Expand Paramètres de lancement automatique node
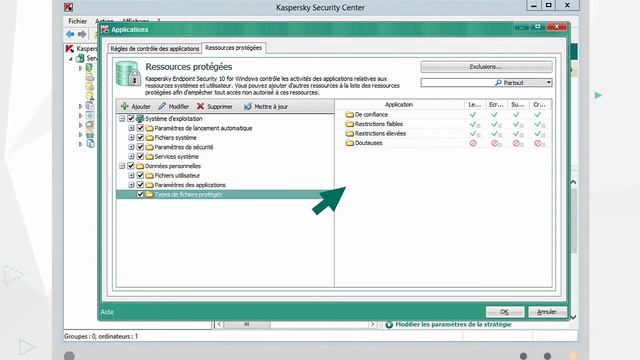The image size is (640, 360). [x=131, y=128]
